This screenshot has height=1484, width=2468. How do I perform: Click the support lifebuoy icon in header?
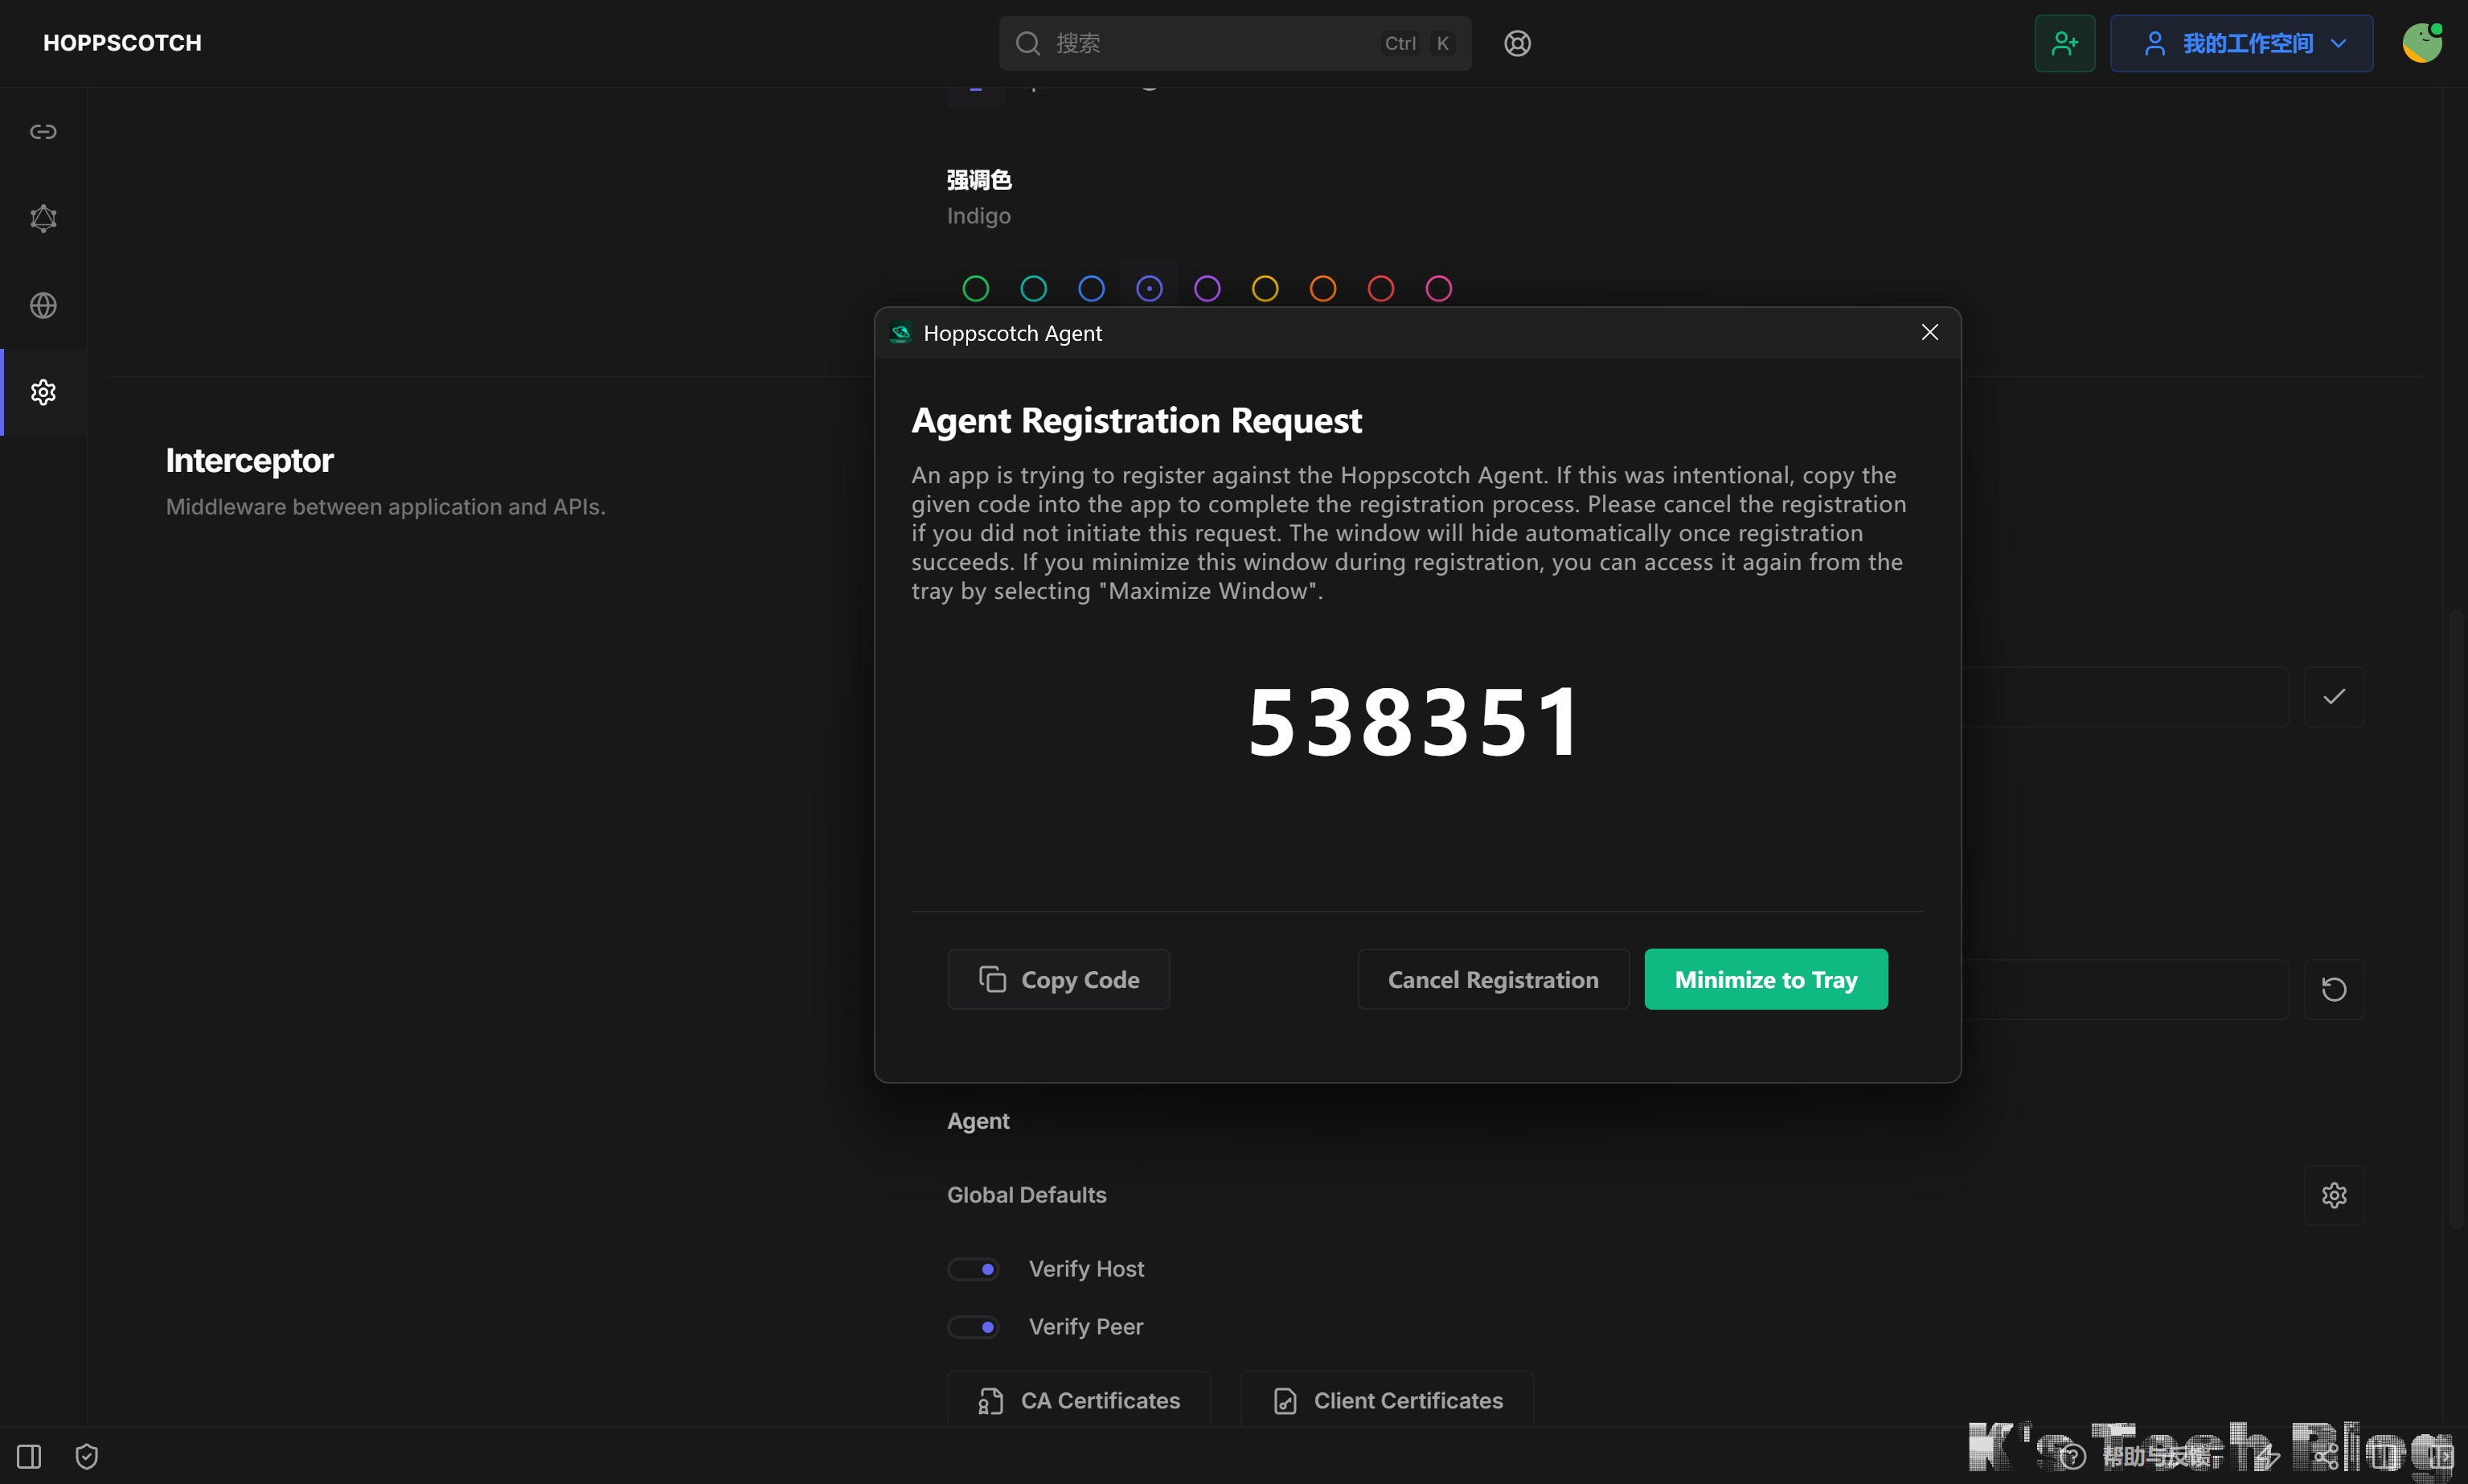tap(1517, 43)
